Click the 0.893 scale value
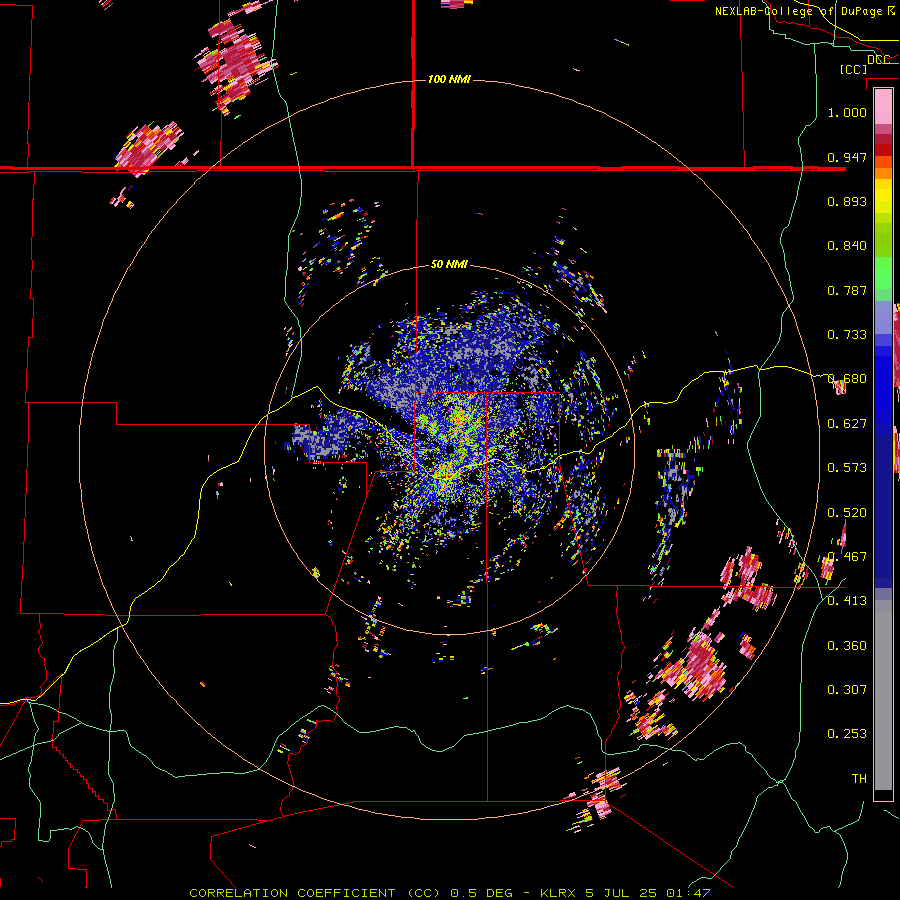Image resolution: width=900 pixels, height=900 pixels. point(847,201)
